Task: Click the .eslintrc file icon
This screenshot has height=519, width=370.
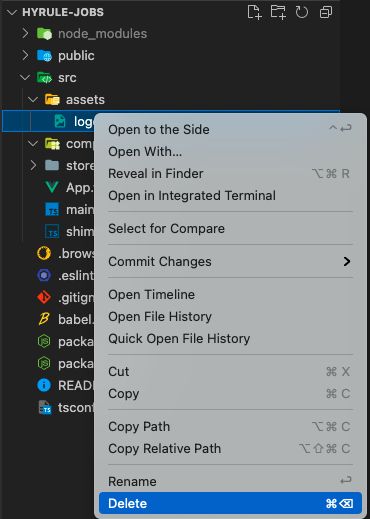Action: coord(44,275)
